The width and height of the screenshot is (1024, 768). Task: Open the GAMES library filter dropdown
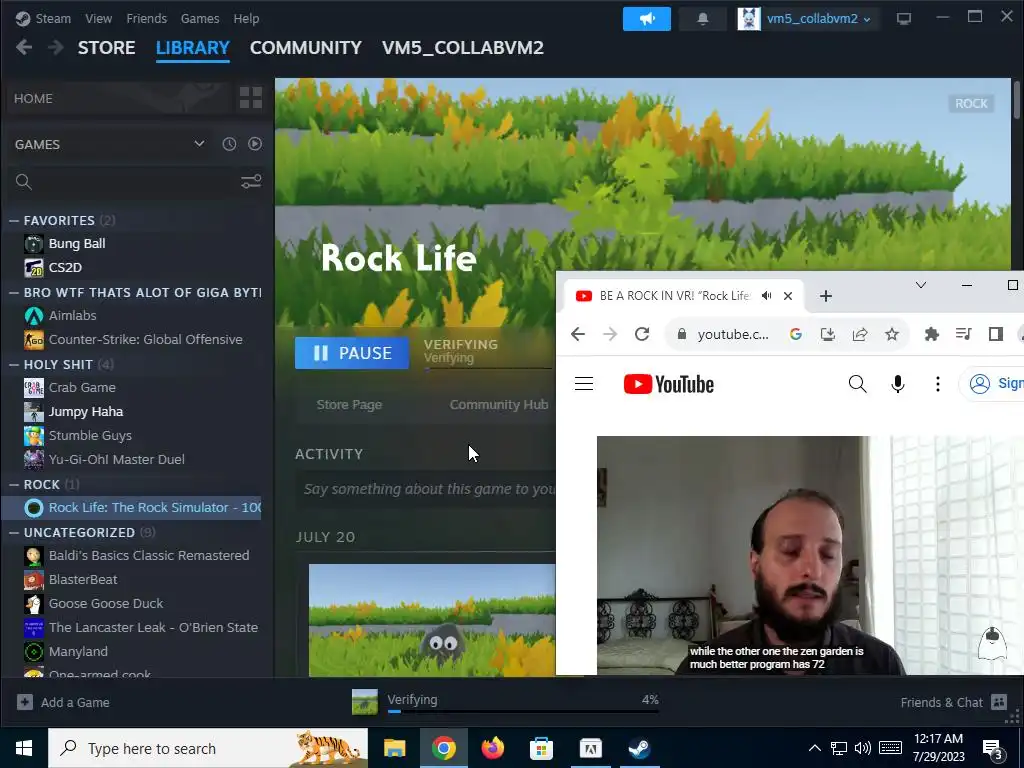tap(110, 144)
